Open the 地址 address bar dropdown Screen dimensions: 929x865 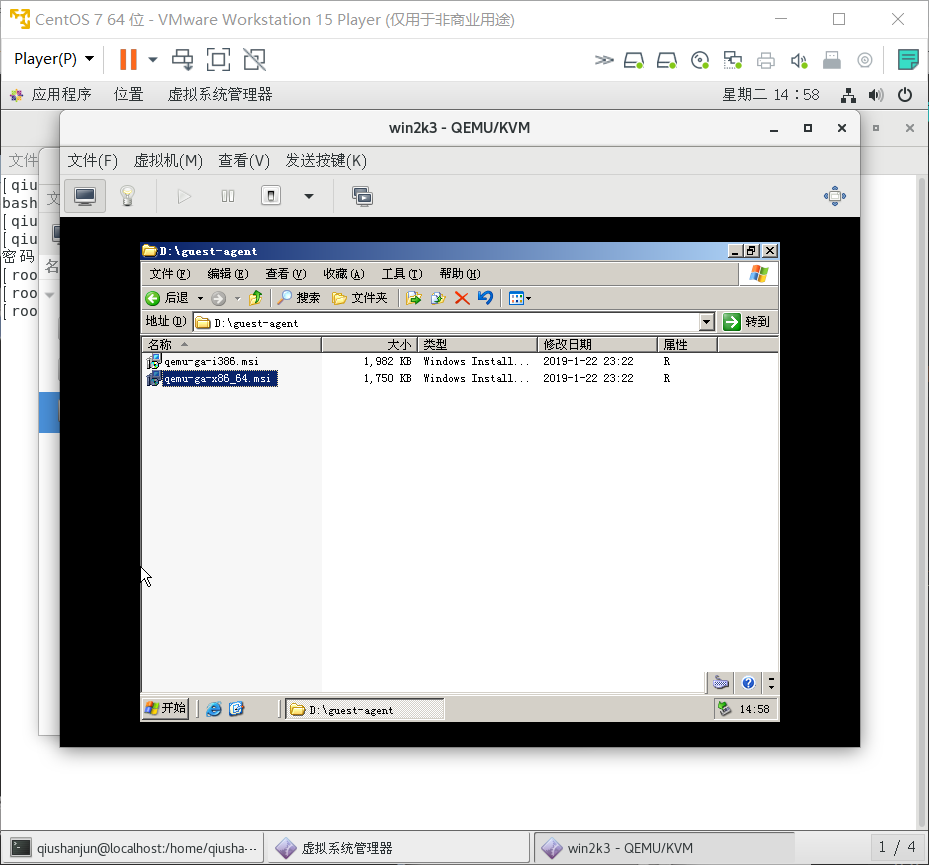pyautogui.click(x=707, y=321)
